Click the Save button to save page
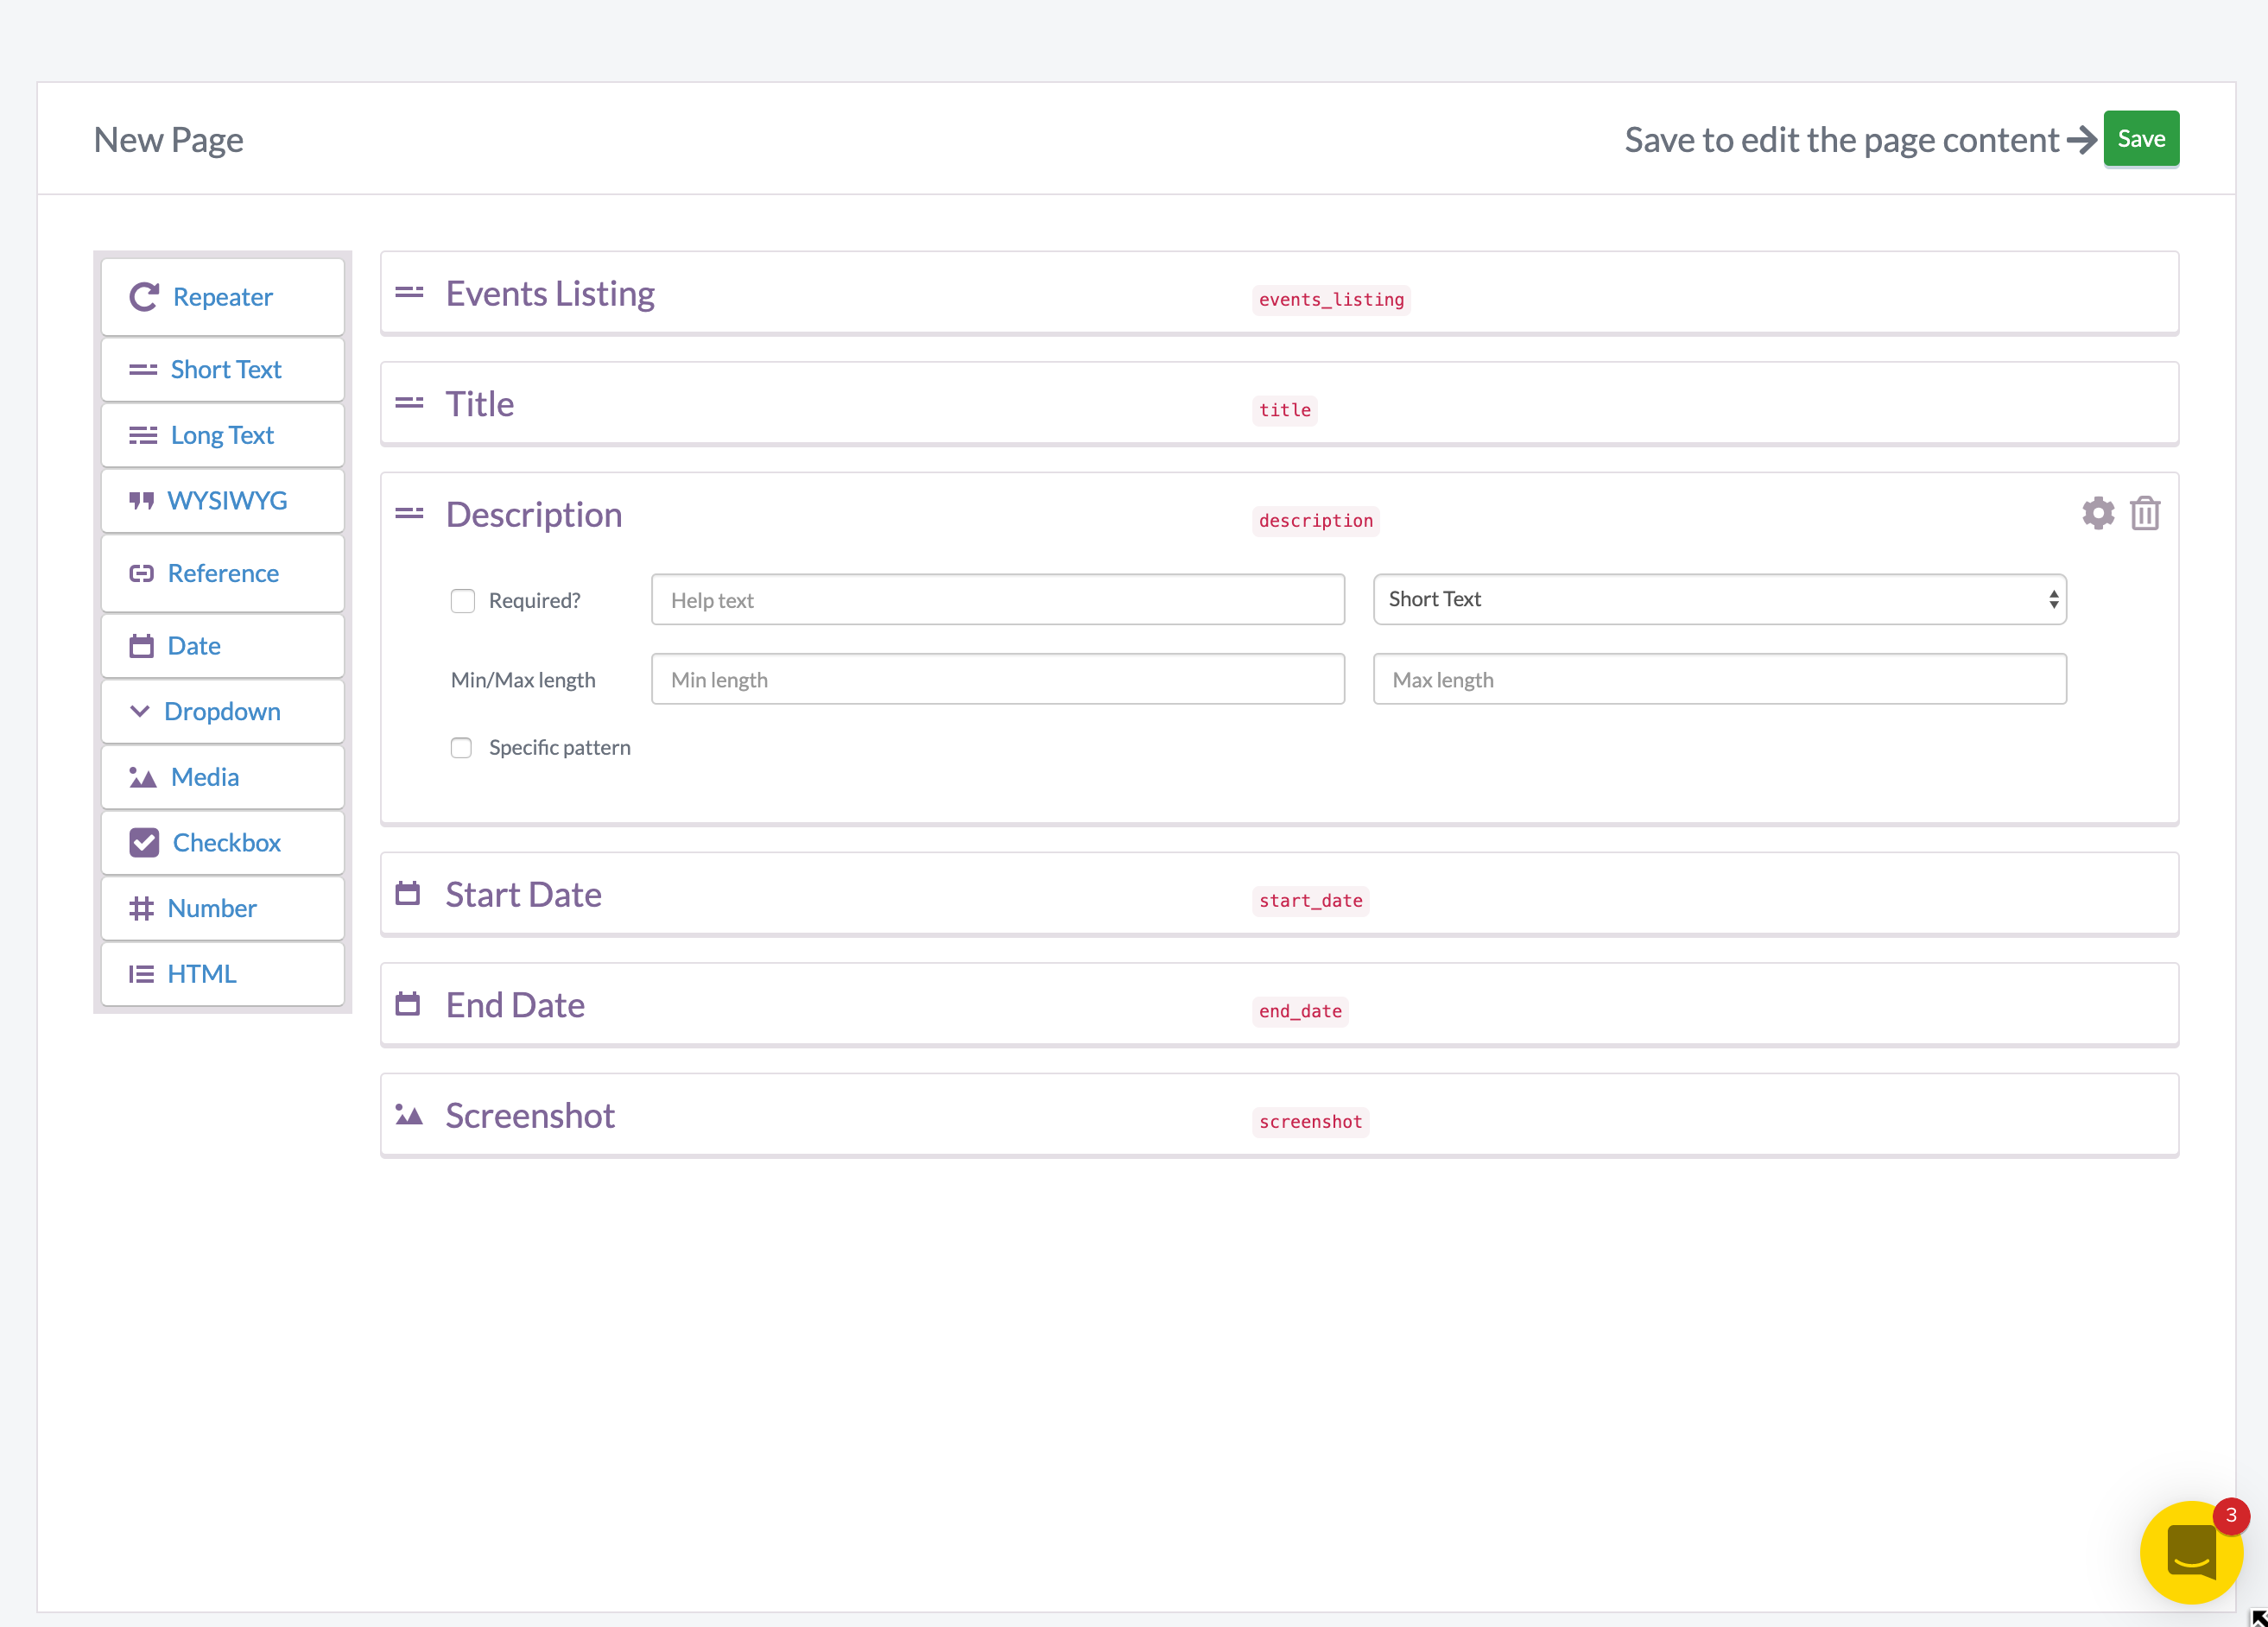The image size is (2268, 1627). tap(2143, 137)
